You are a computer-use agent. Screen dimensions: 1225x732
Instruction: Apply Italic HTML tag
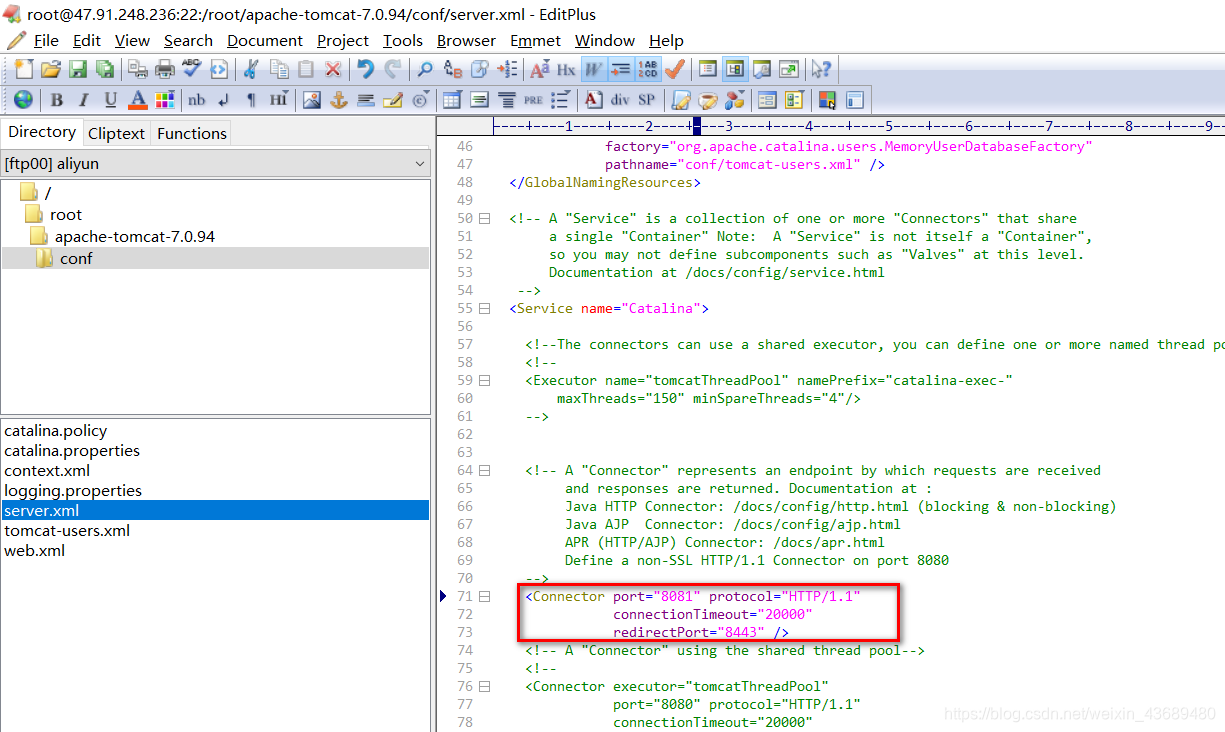84,99
